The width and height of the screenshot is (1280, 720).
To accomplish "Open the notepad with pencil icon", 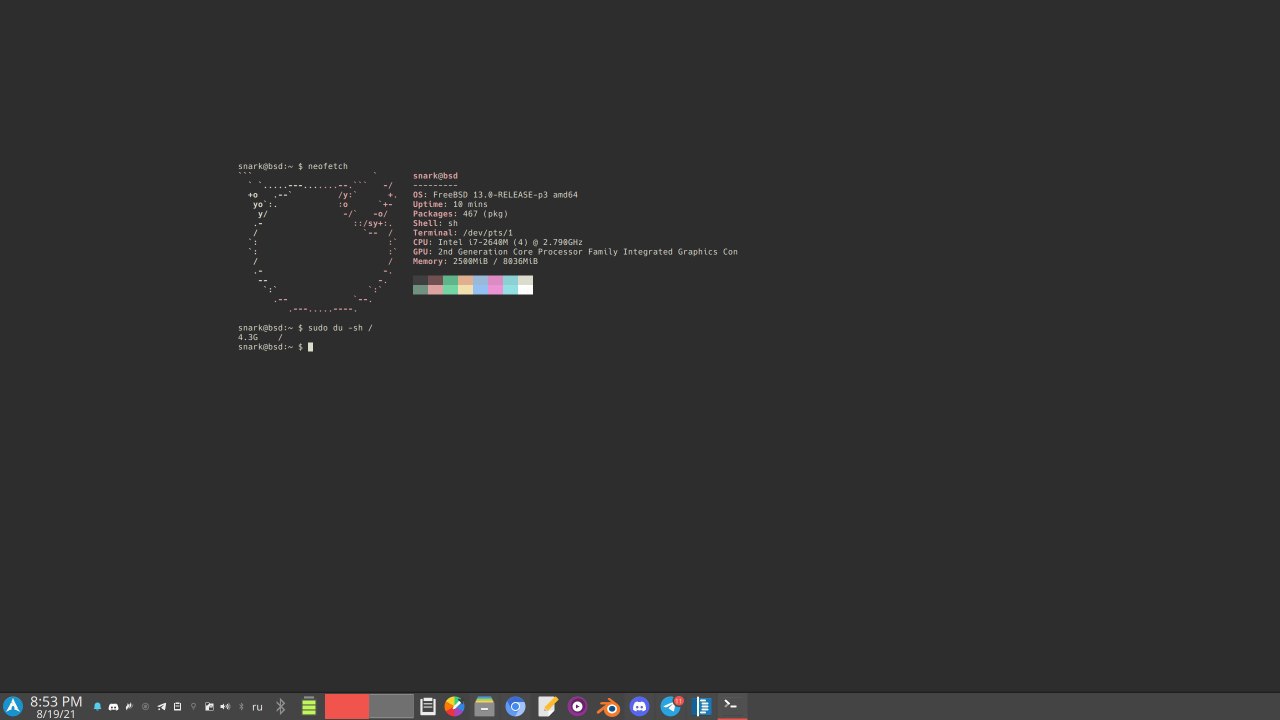I will coord(547,707).
